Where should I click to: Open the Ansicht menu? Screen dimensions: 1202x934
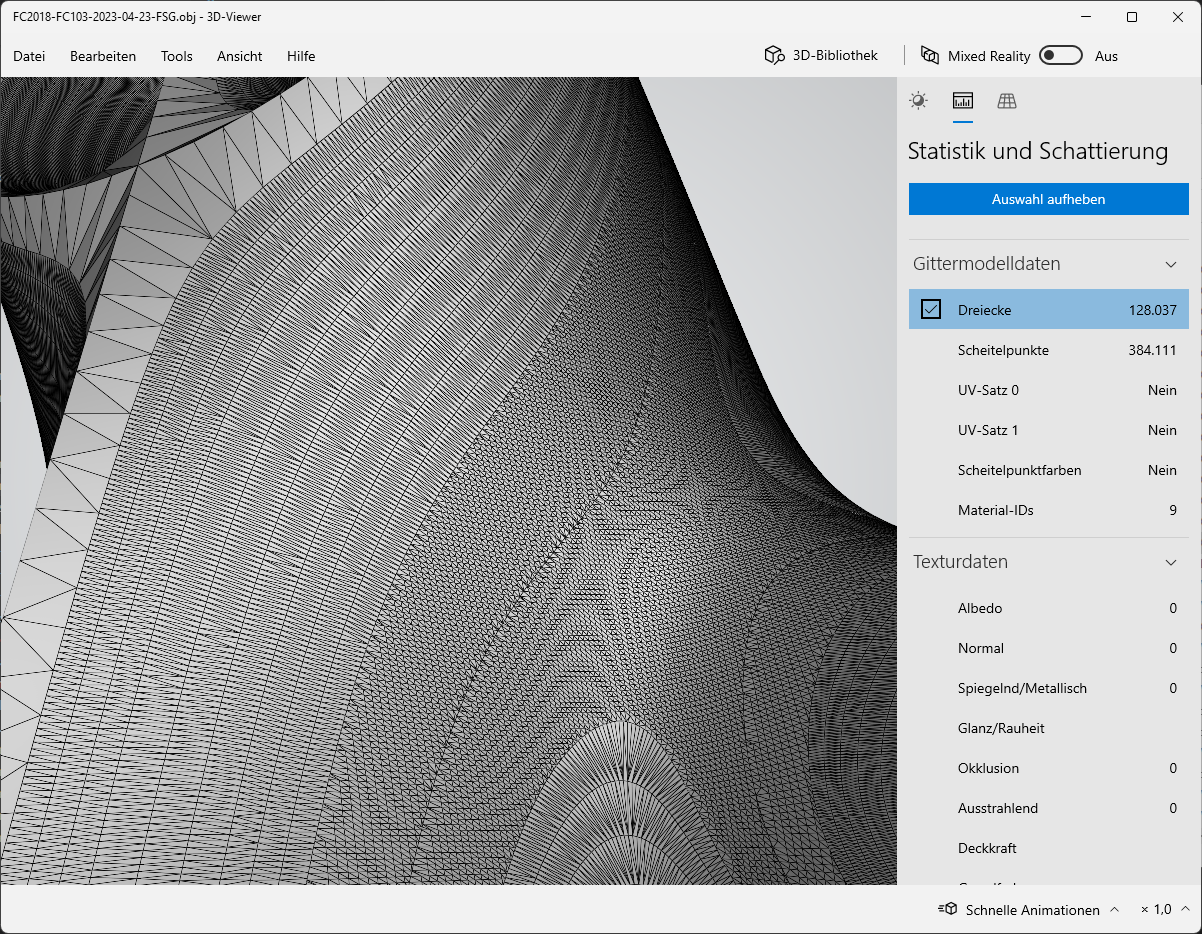click(x=239, y=56)
